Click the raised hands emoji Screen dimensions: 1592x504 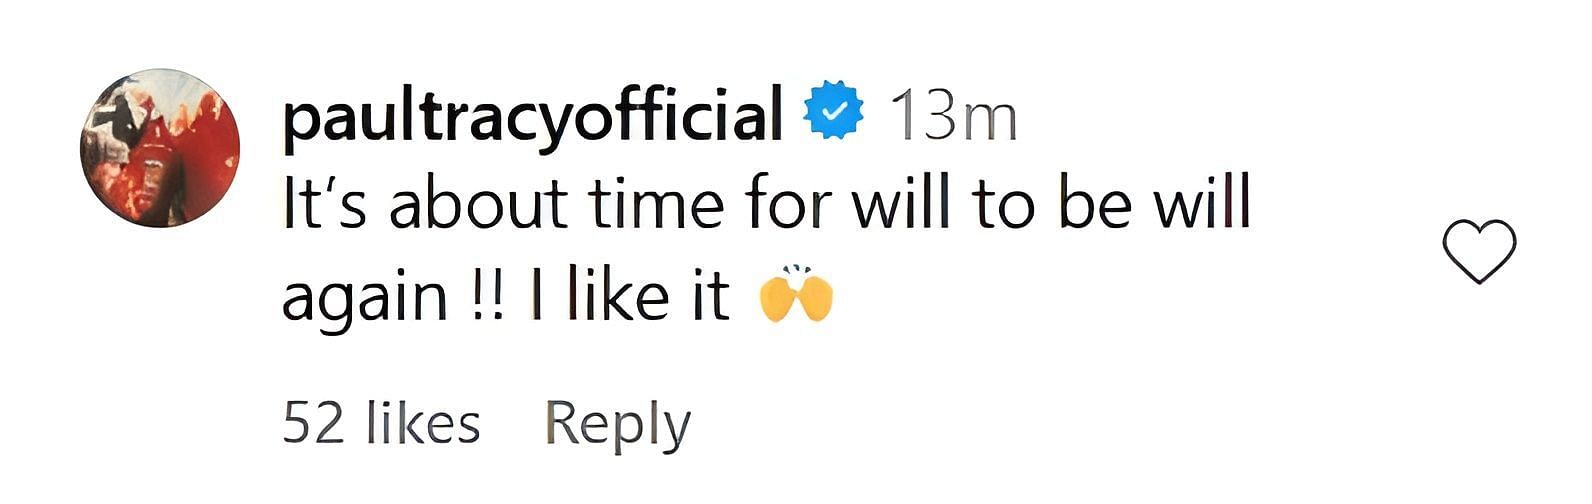click(796, 294)
